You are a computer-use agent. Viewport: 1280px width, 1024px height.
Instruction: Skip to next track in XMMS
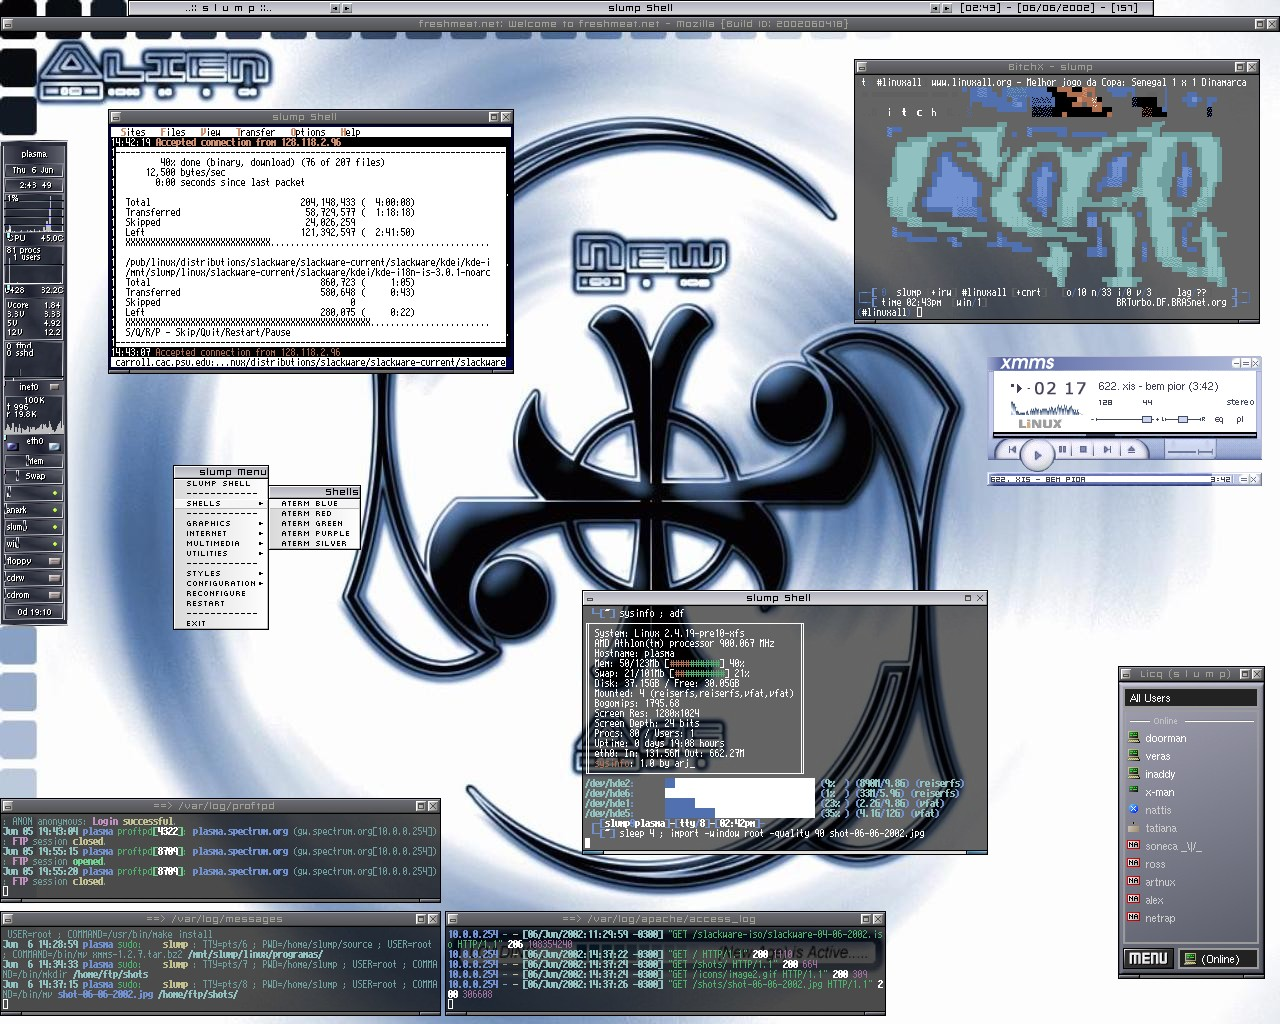[x=1107, y=451]
